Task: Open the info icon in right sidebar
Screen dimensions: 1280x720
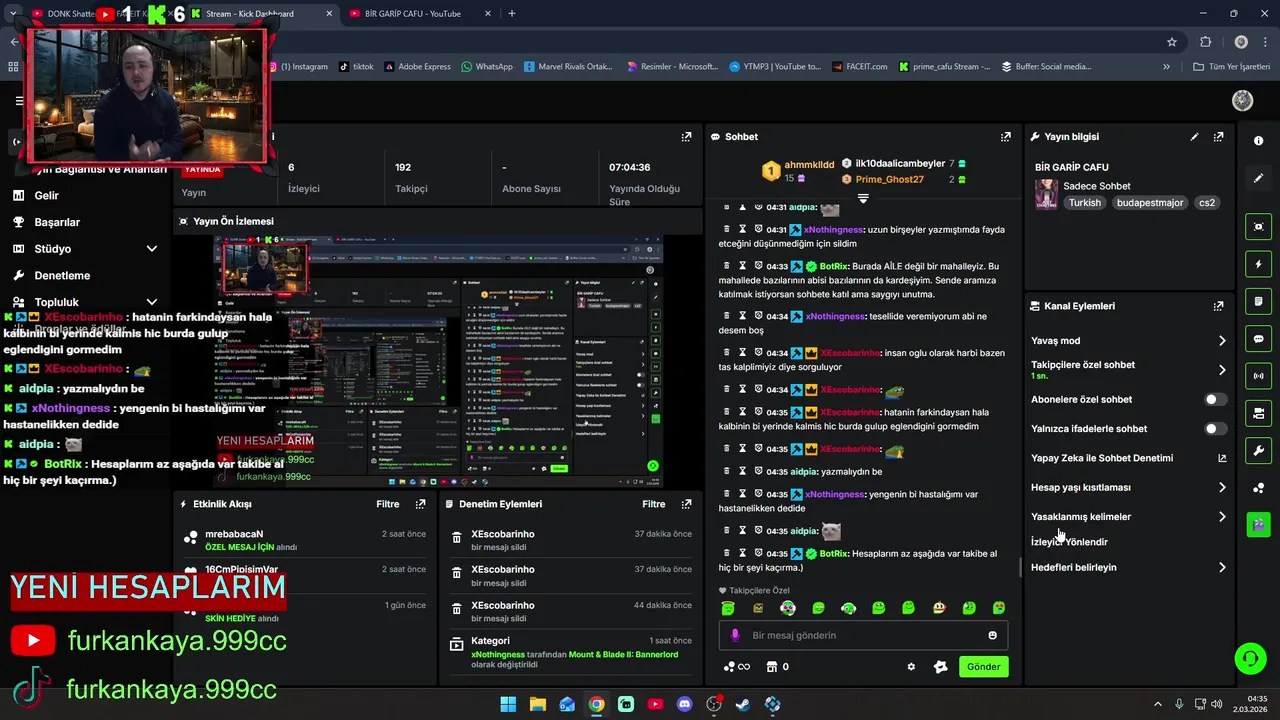Action: (1258, 141)
